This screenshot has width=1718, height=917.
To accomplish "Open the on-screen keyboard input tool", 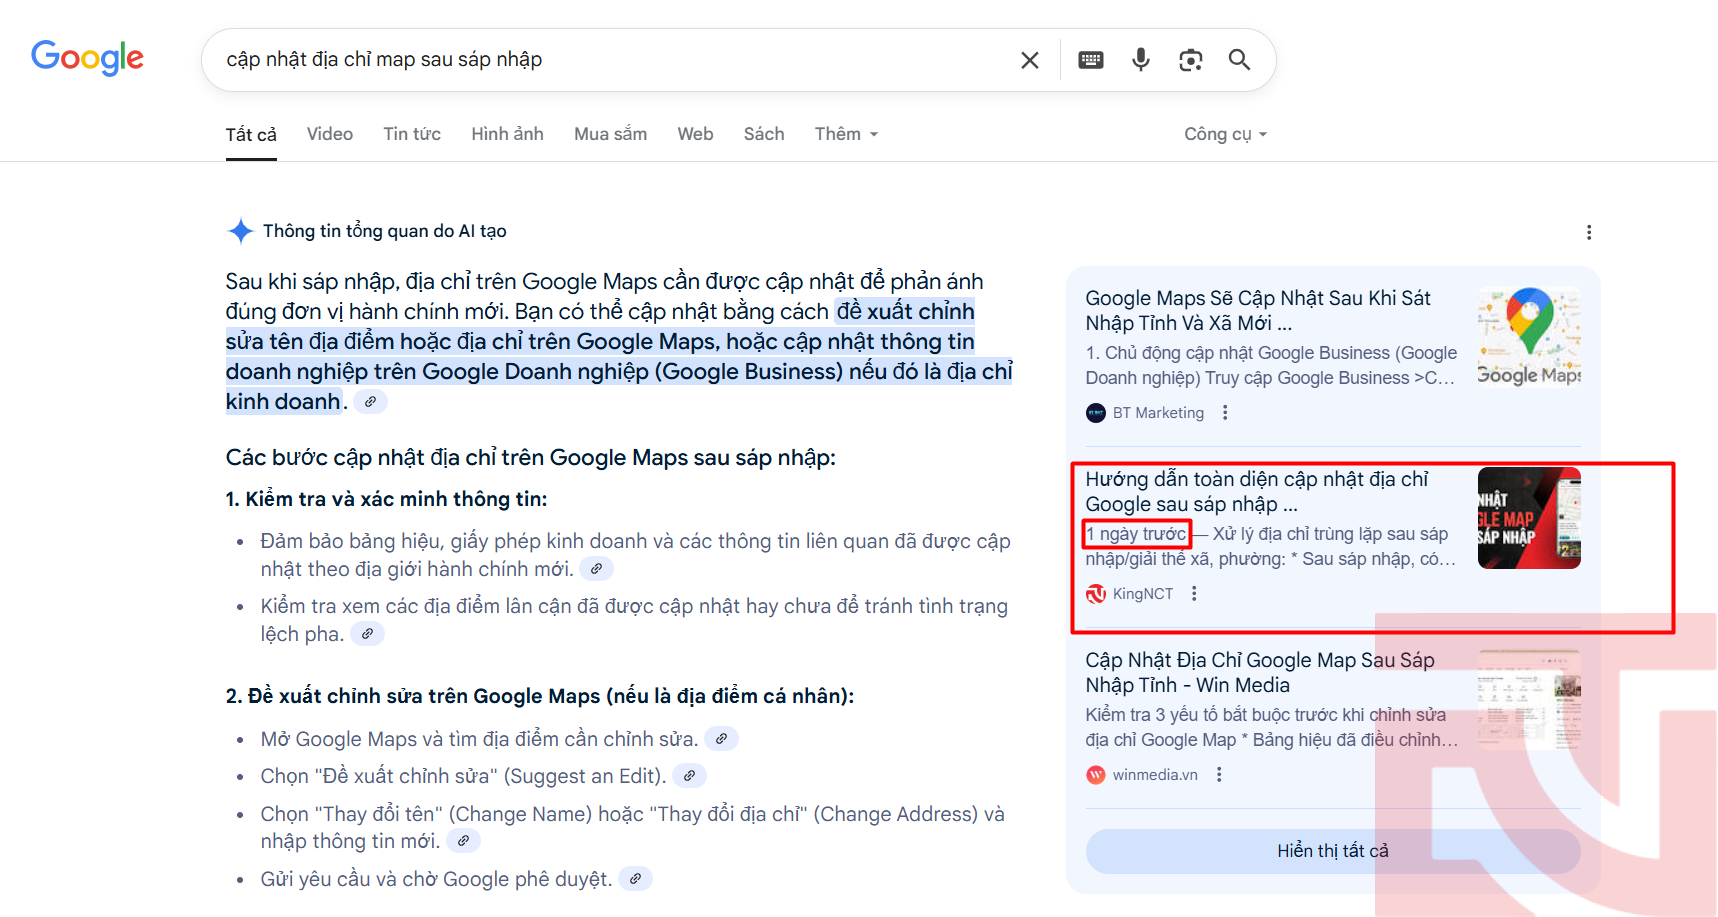I will [x=1091, y=60].
